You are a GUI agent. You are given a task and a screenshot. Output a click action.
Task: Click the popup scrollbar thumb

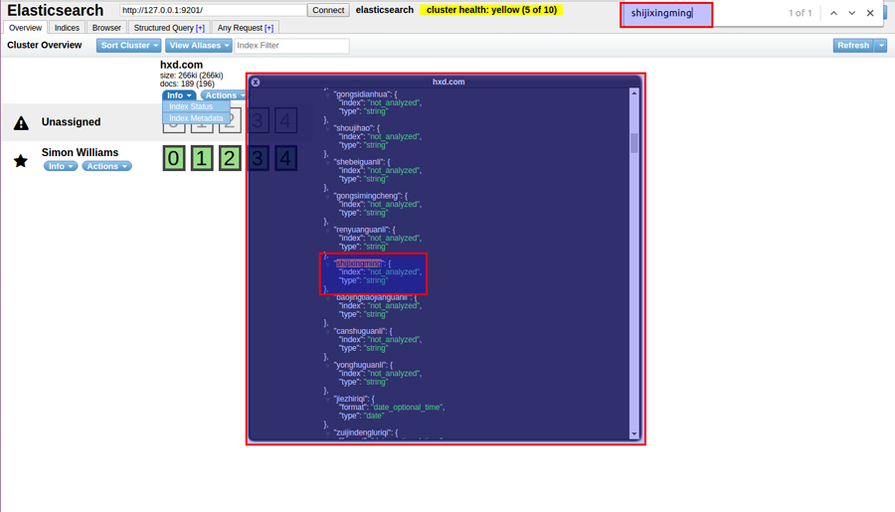(634, 143)
